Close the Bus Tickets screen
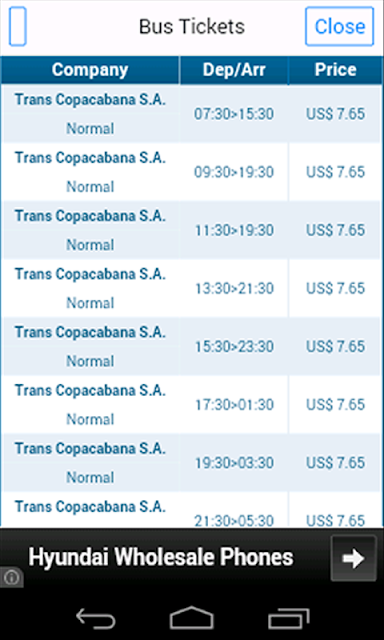This screenshot has height=640, width=384. pos(340,27)
